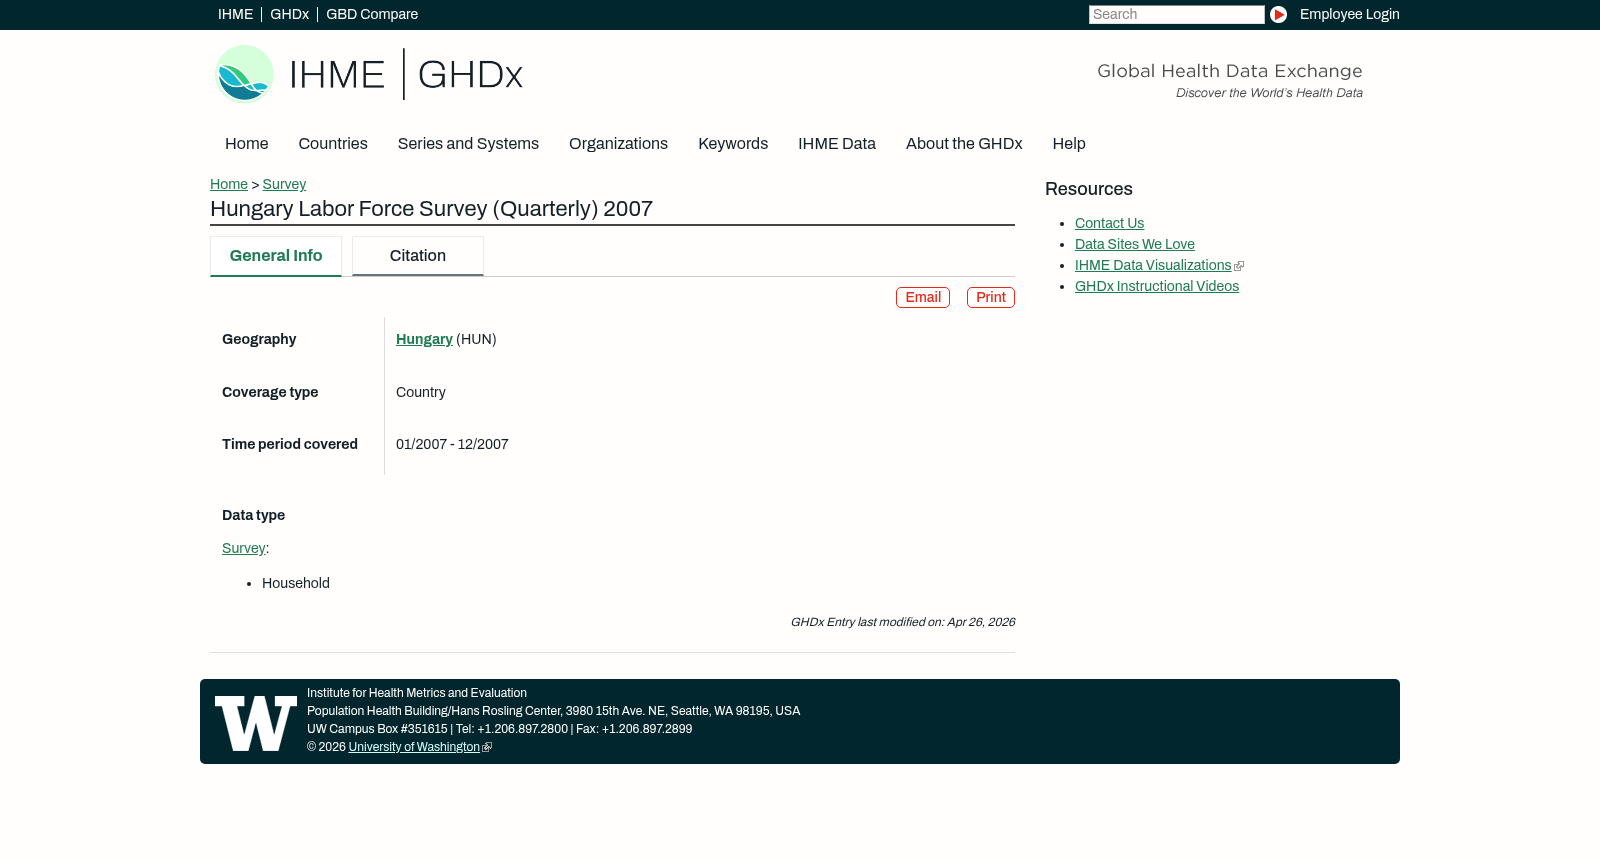This screenshot has height=861, width=1600.
Task: Open GBD Compare in top bar
Action: 372,15
